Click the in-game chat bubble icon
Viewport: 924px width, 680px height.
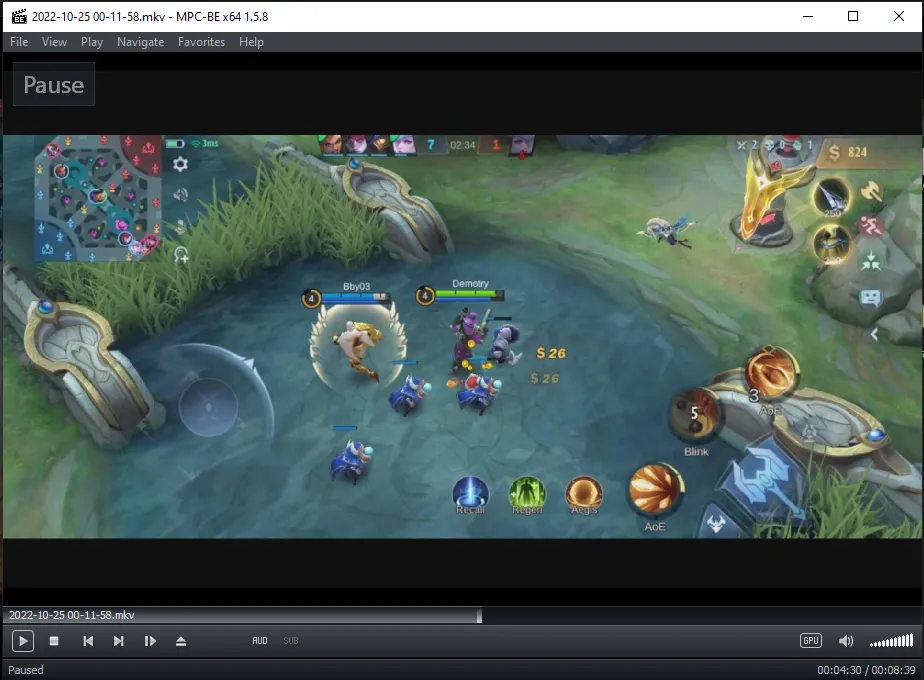870,298
